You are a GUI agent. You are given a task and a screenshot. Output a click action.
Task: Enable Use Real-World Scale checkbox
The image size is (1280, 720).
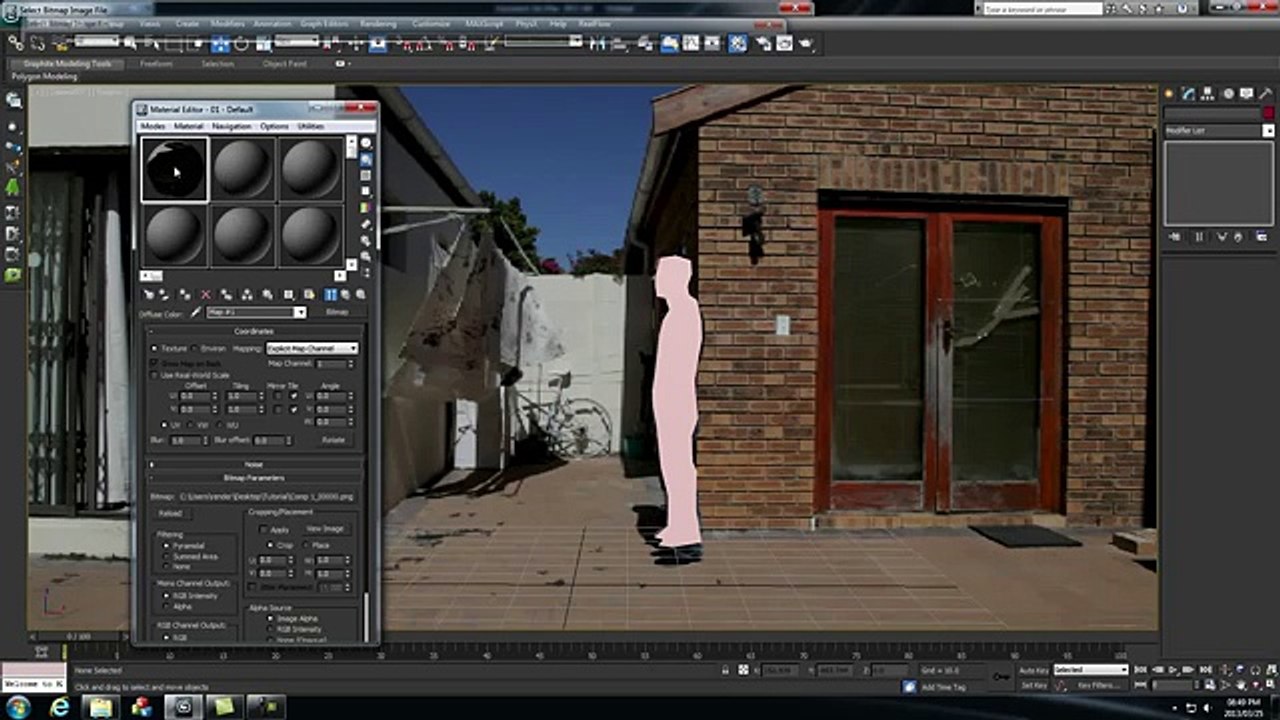click(154, 375)
